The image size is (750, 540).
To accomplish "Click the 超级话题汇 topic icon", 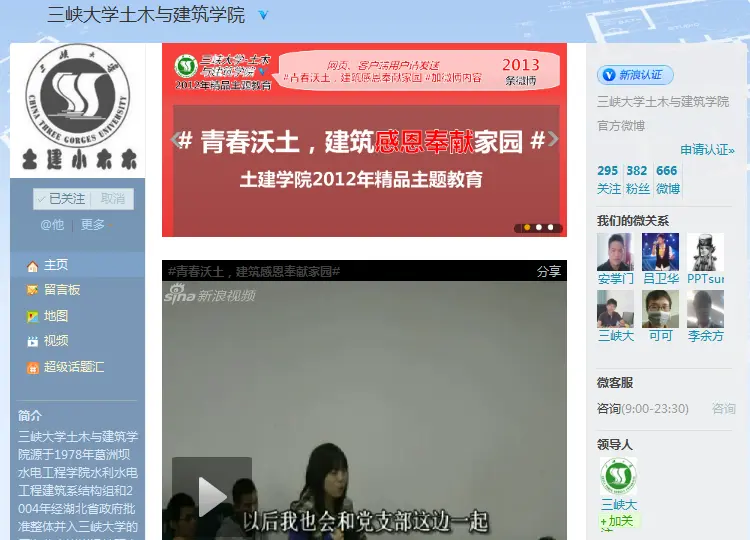I will (33, 367).
